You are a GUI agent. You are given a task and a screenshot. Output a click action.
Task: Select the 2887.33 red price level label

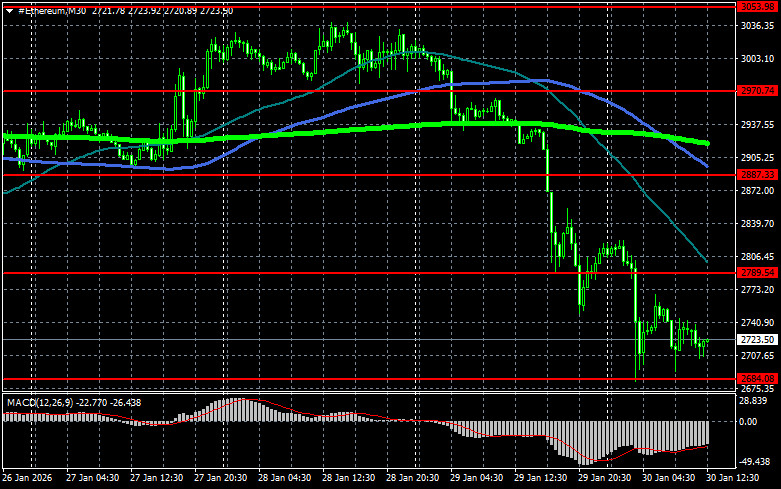(757, 175)
